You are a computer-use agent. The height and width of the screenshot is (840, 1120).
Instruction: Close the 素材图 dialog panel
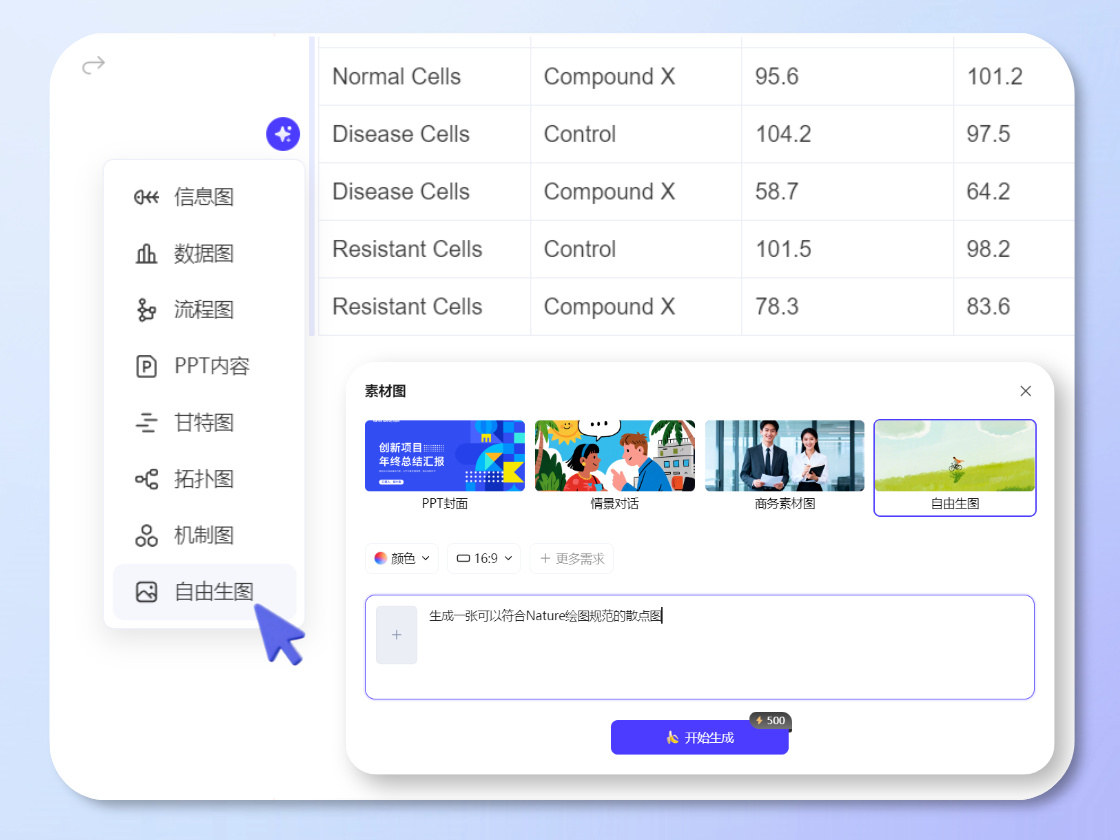coord(1025,391)
